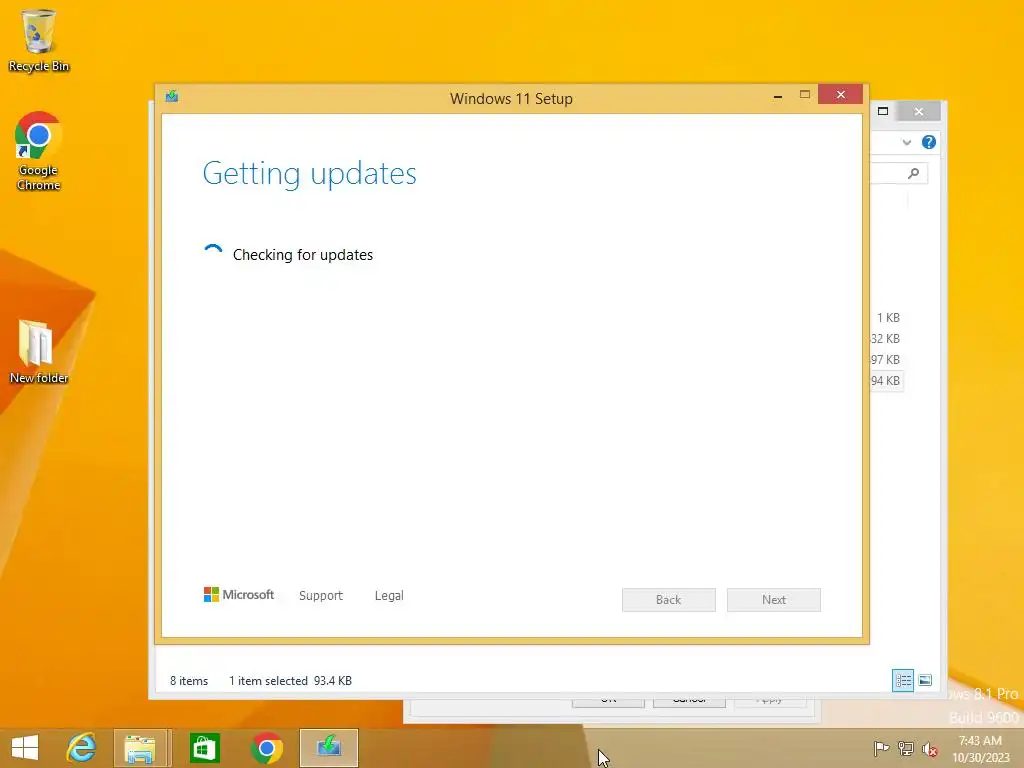
Task: Launch Internet Explorer from the taskbar
Action: [82, 748]
